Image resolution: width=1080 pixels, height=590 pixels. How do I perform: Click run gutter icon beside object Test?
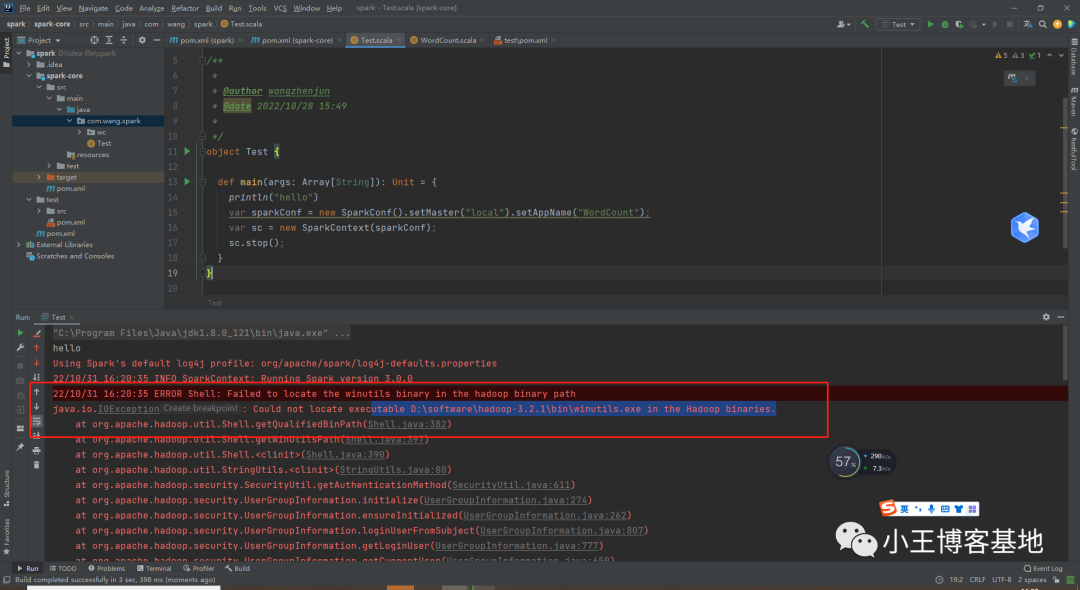(187, 151)
